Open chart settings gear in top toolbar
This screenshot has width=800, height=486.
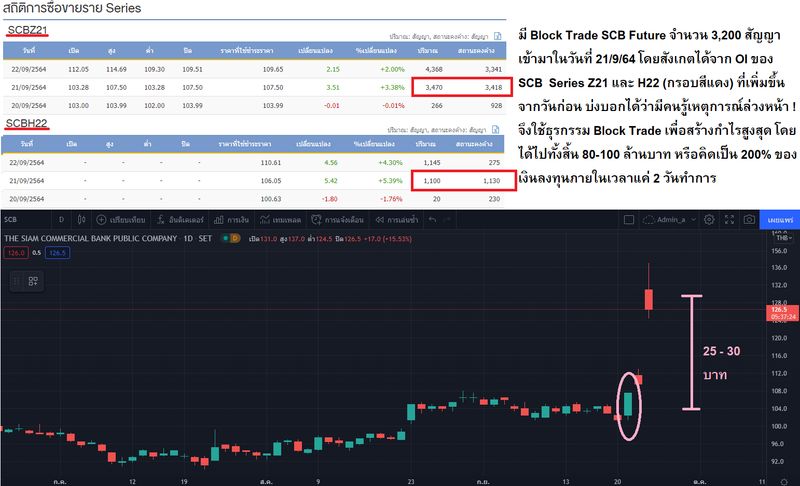[x=709, y=220]
